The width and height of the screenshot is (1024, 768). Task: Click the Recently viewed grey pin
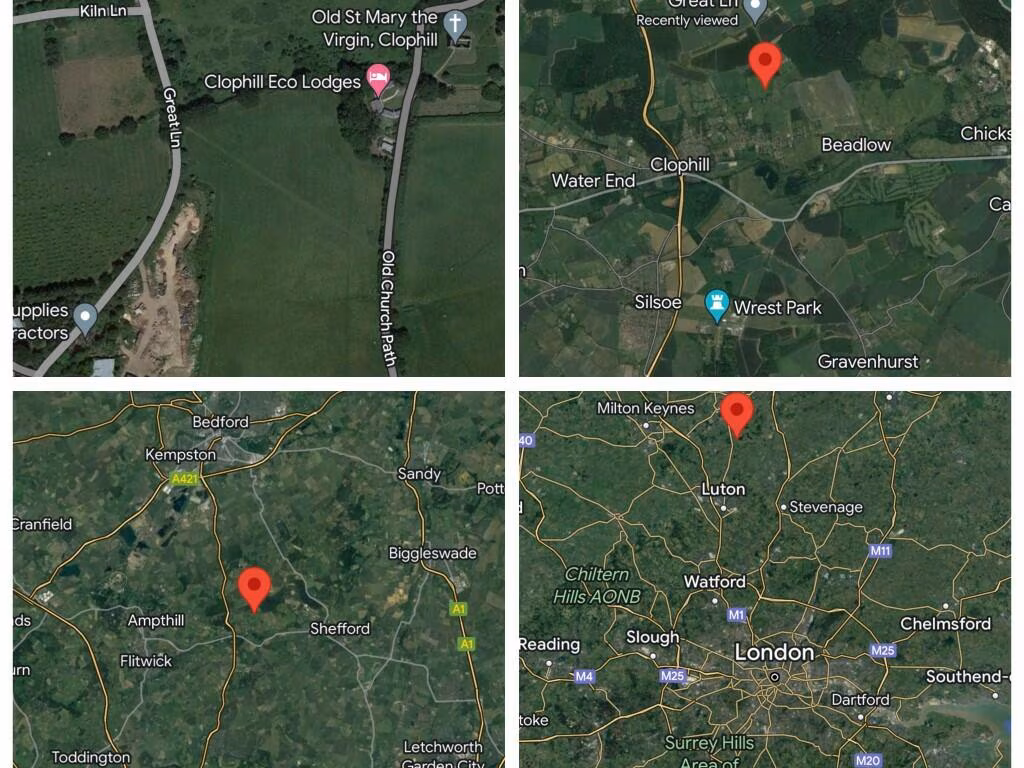point(756,10)
